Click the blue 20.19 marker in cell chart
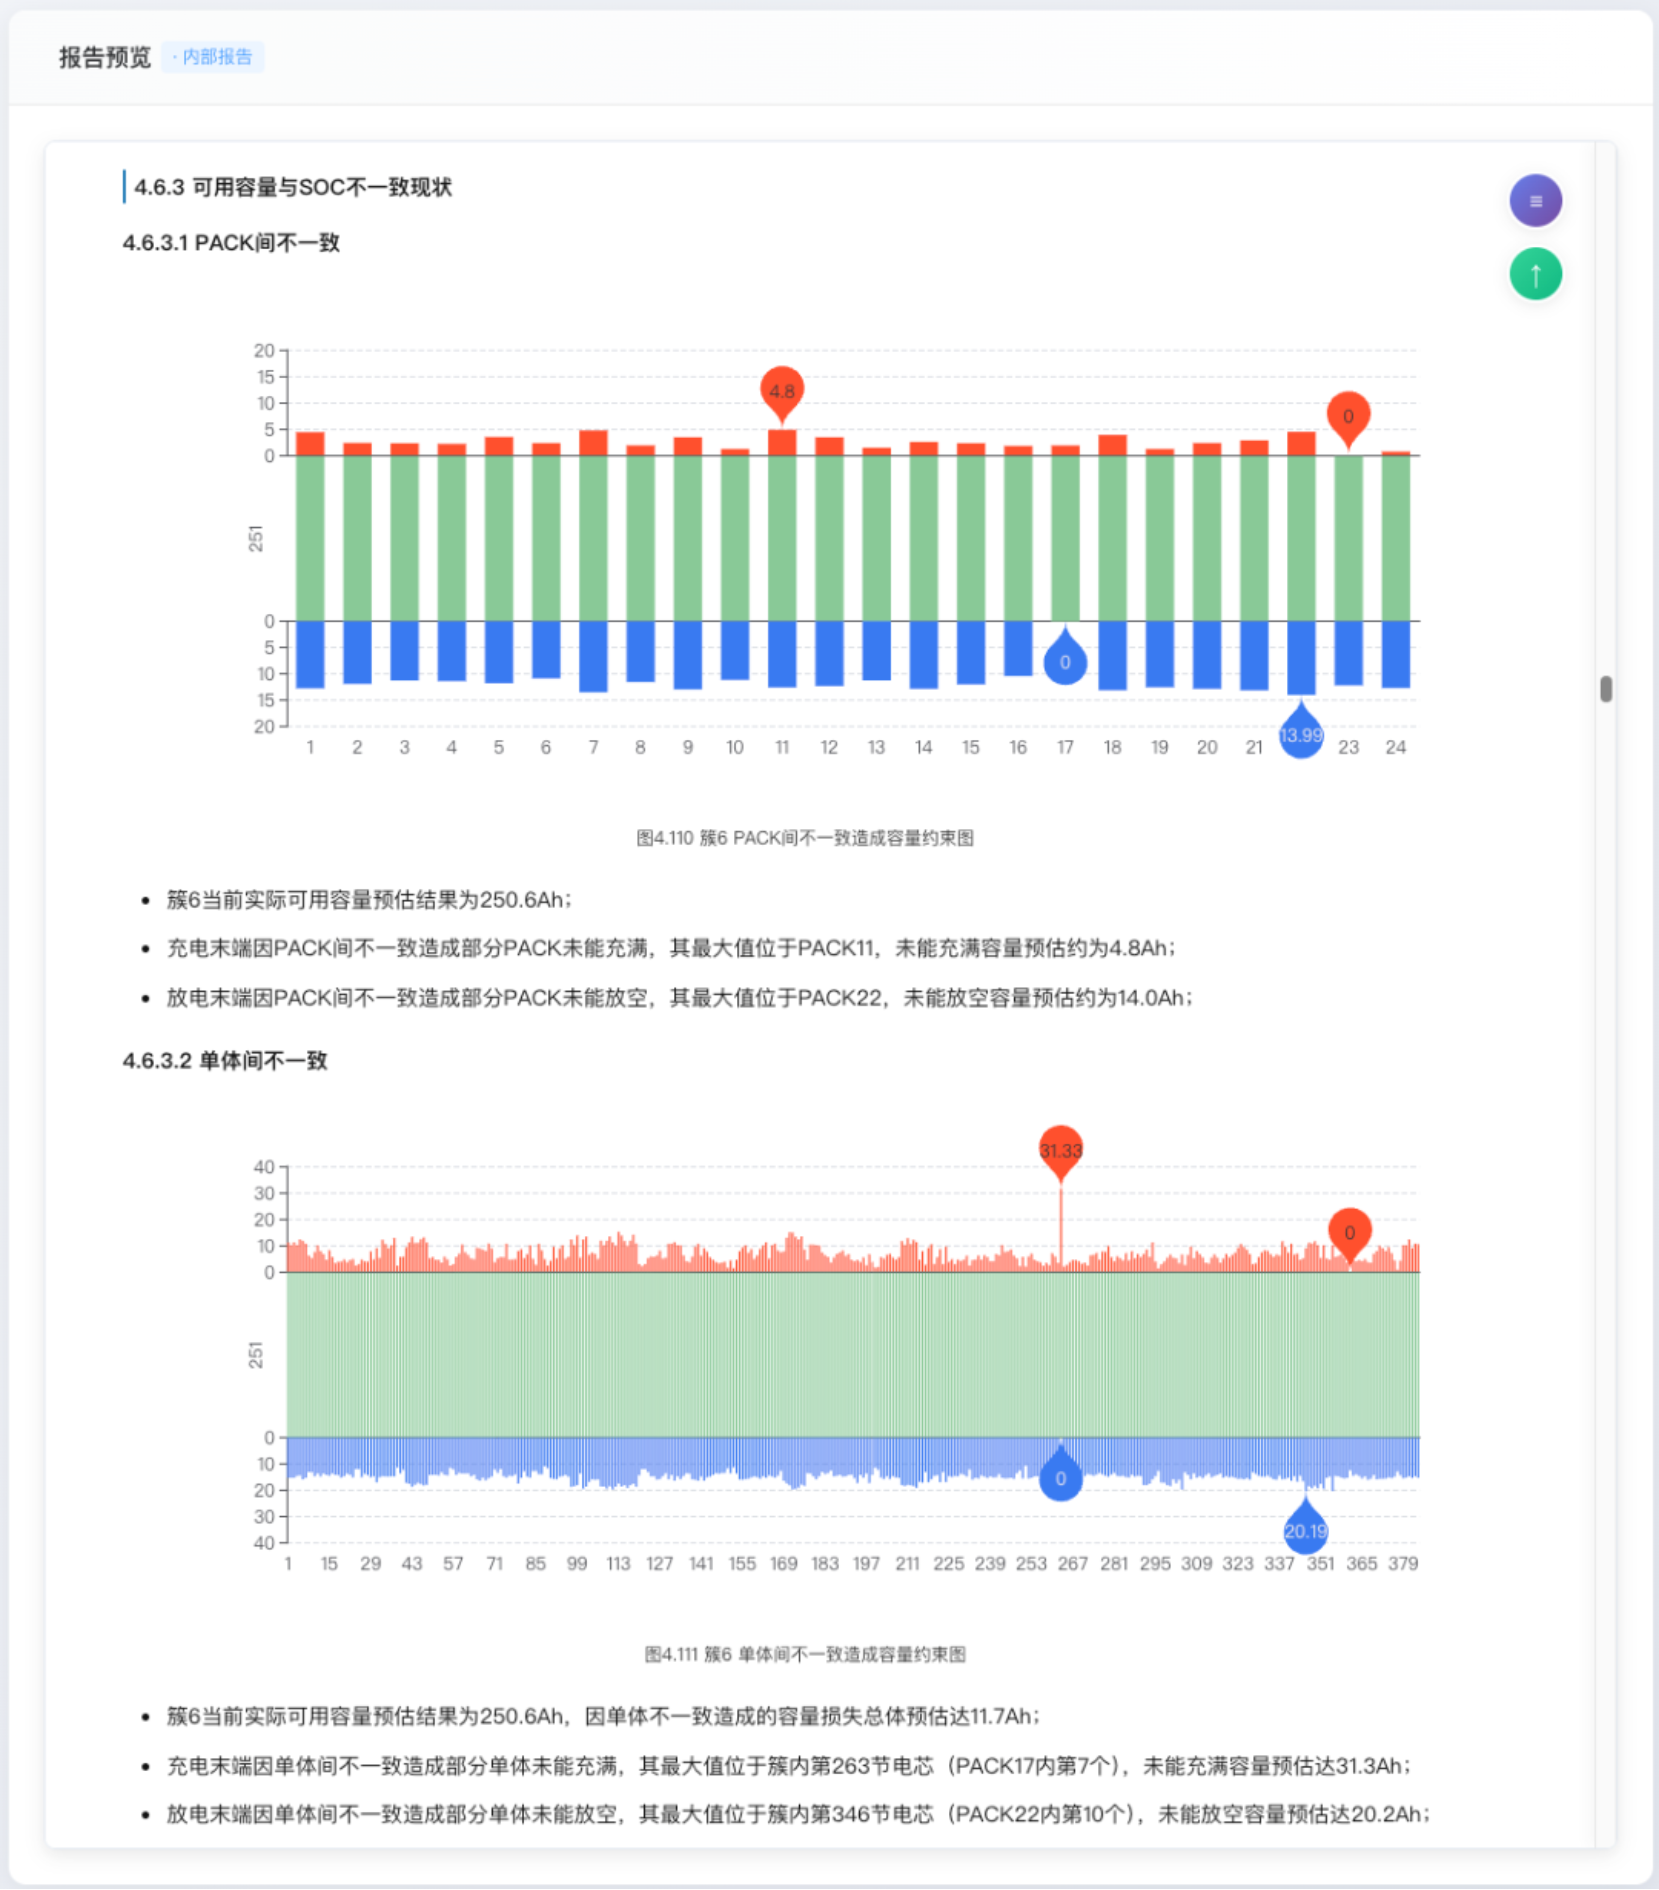1659x1890 pixels. click(1305, 1527)
